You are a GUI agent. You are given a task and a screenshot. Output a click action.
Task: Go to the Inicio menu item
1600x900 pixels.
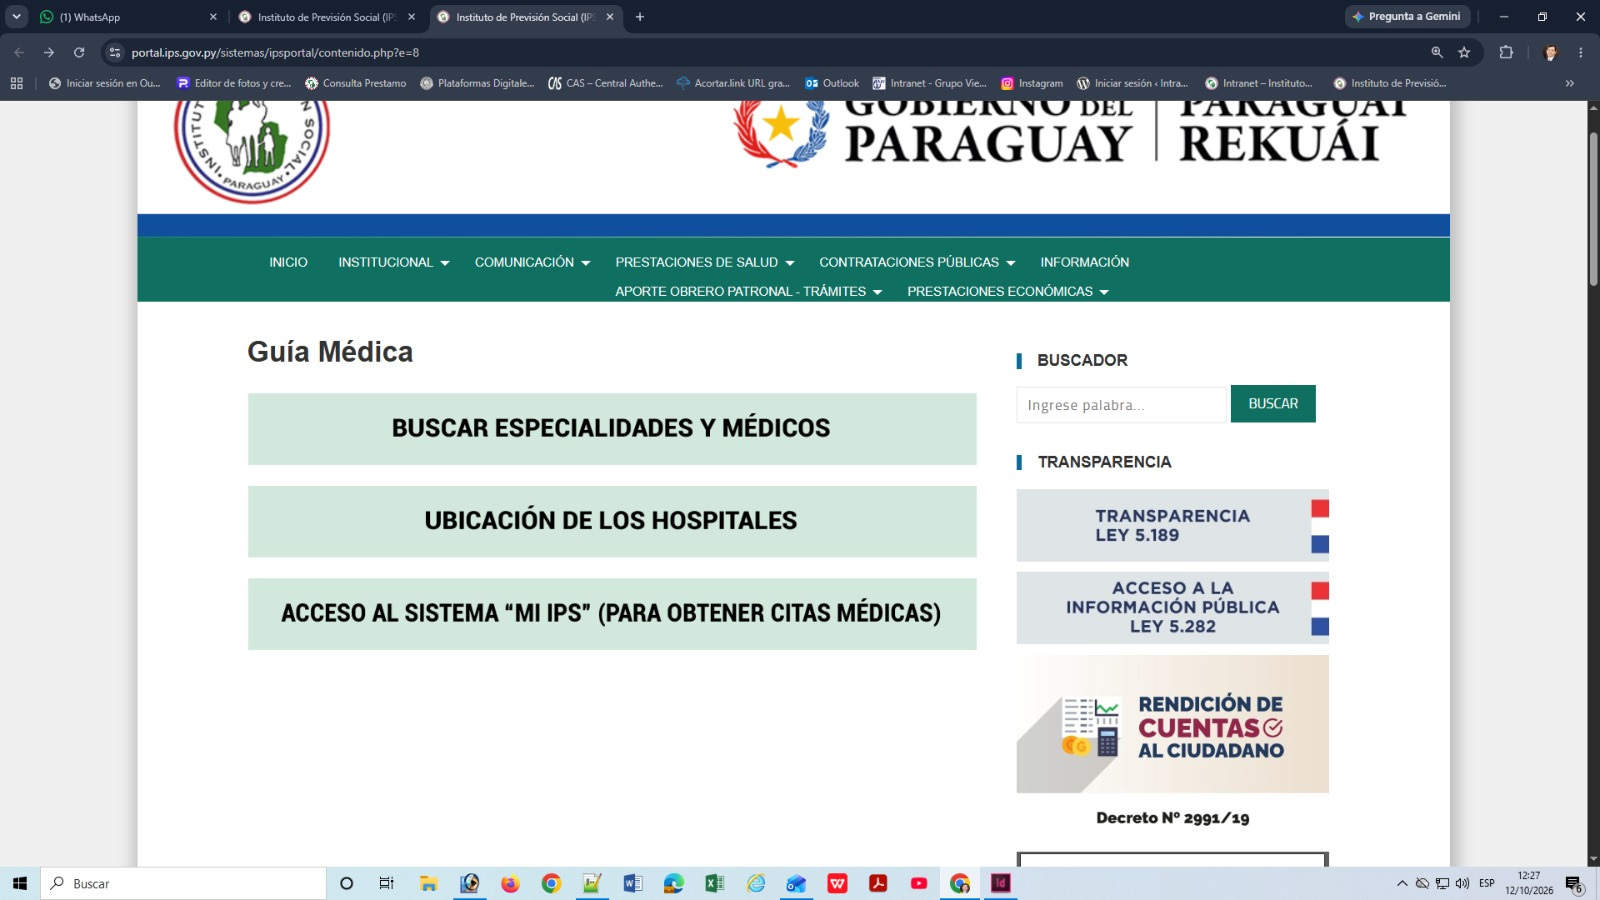click(288, 262)
